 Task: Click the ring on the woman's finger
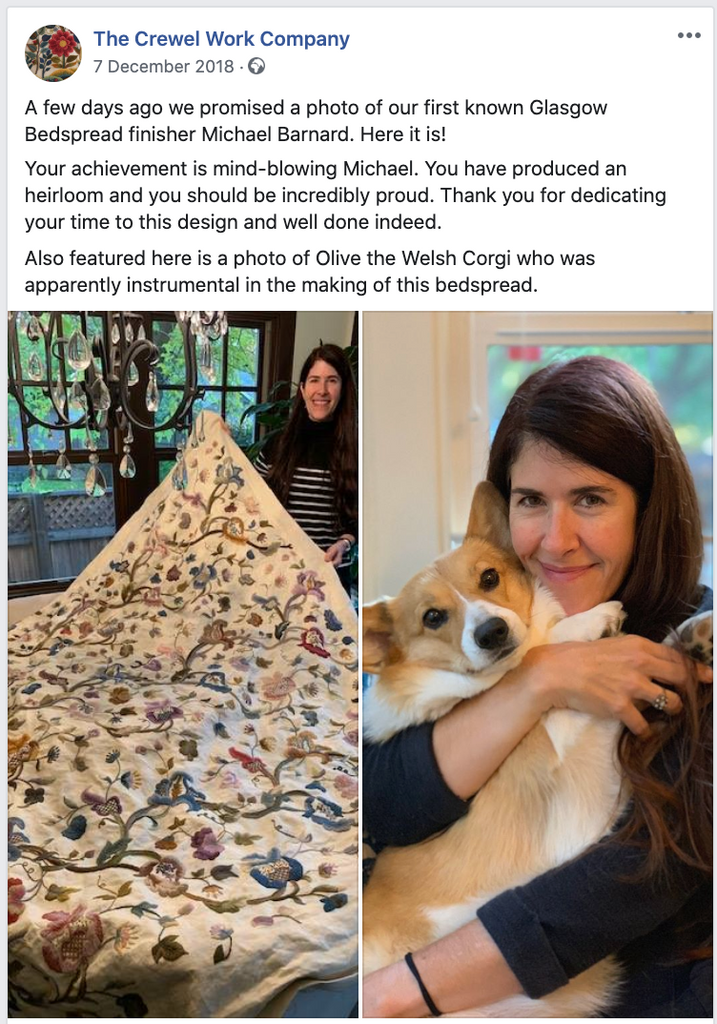pos(660,701)
